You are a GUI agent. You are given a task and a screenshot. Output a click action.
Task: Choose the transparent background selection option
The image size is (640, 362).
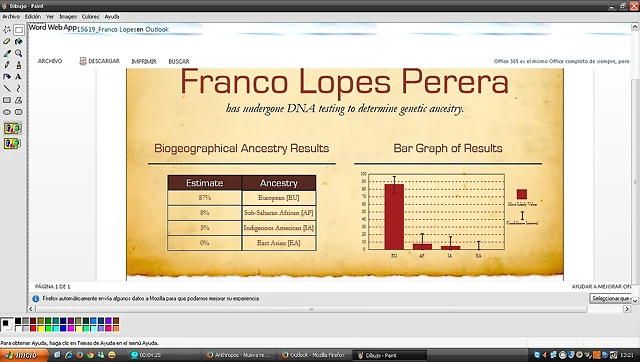(12, 143)
